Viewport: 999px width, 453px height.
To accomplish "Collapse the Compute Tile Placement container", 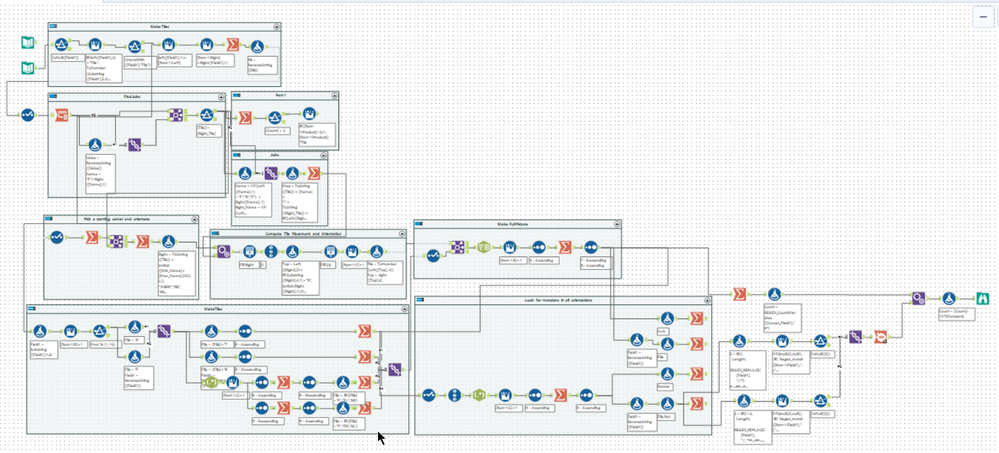I will 401,234.
